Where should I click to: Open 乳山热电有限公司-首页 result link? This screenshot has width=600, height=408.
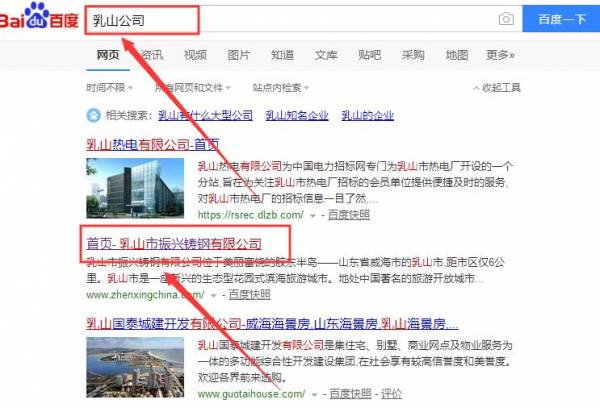click(153, 144)
